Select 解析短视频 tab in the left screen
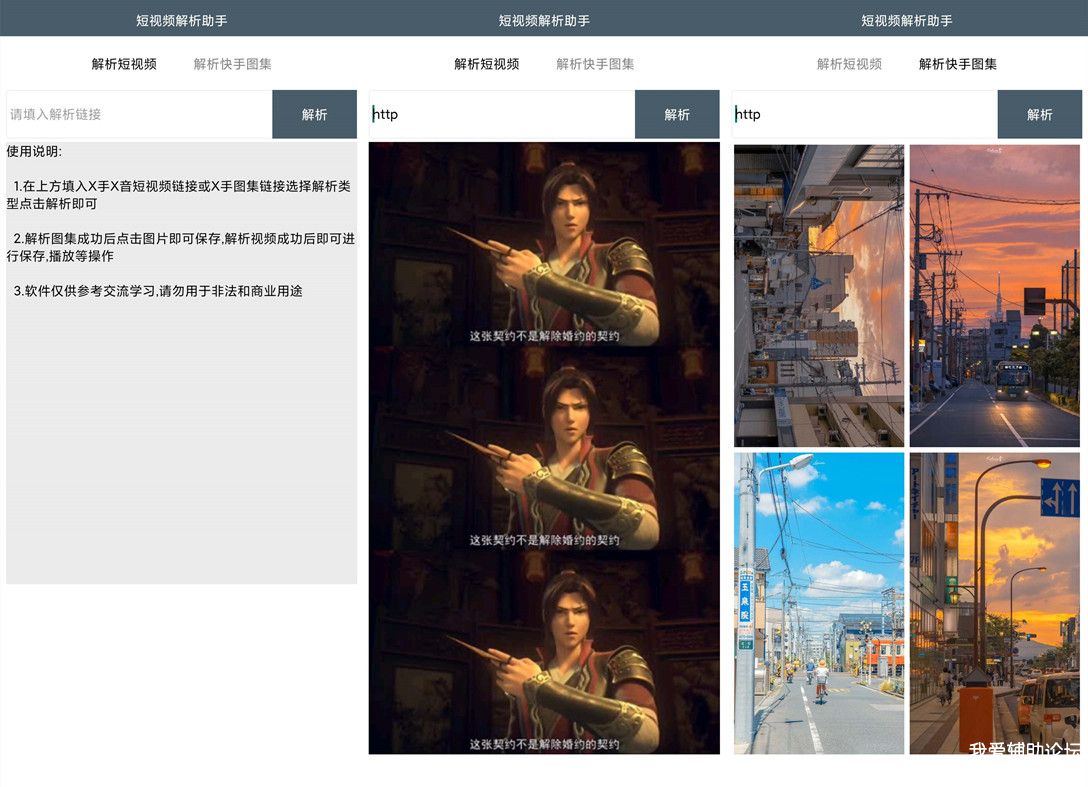Screen dimensions: 1088x787 coord(124,64)
